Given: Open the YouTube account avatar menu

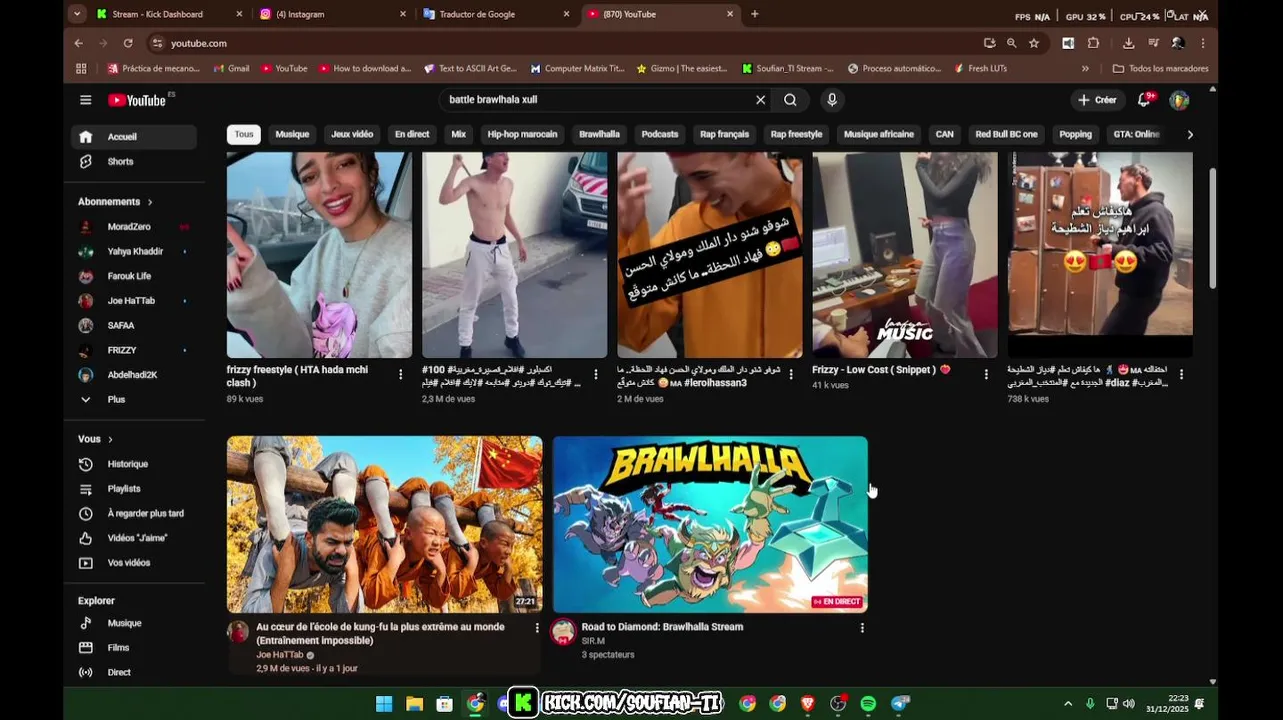Looking at the screenshot, I should (x=1179, y=100).
